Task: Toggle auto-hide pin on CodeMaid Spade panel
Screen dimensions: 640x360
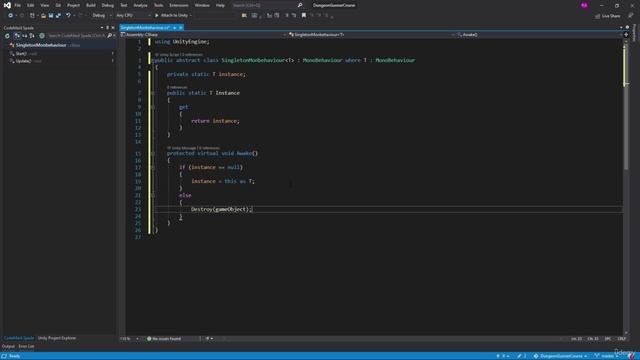Action: tap(108, 28)
